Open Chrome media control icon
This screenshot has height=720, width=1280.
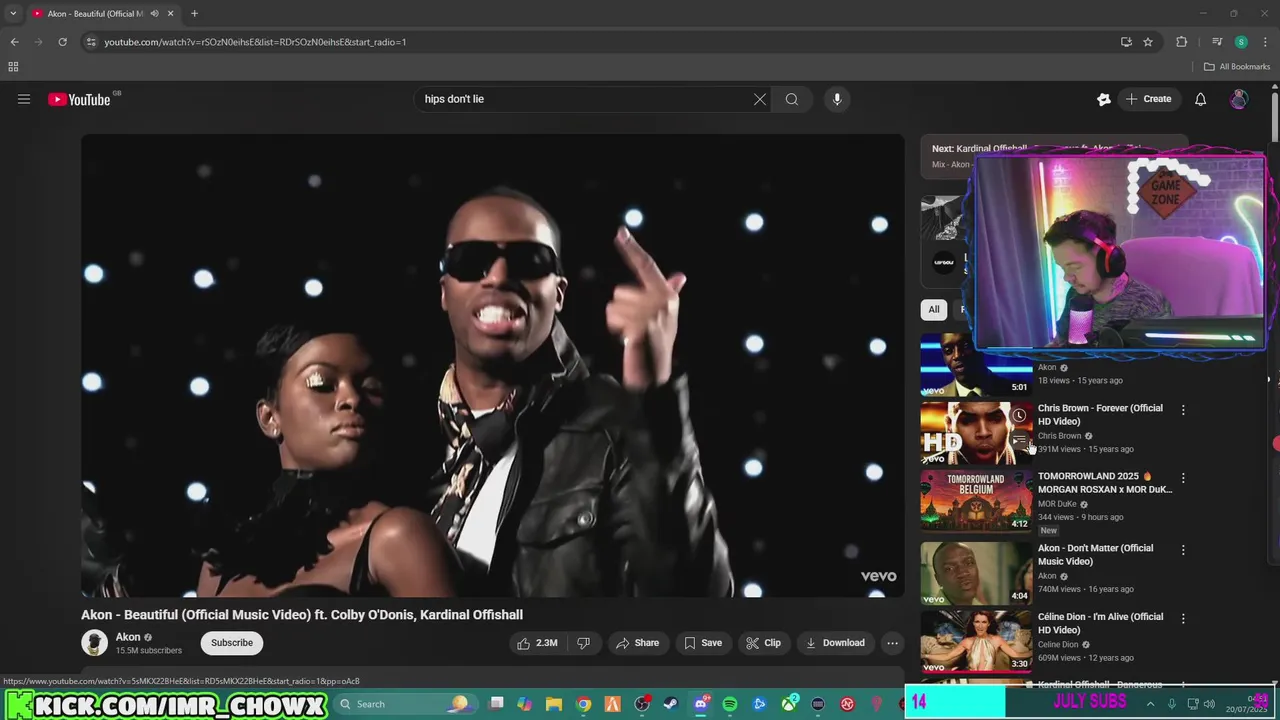(1217, 42)
